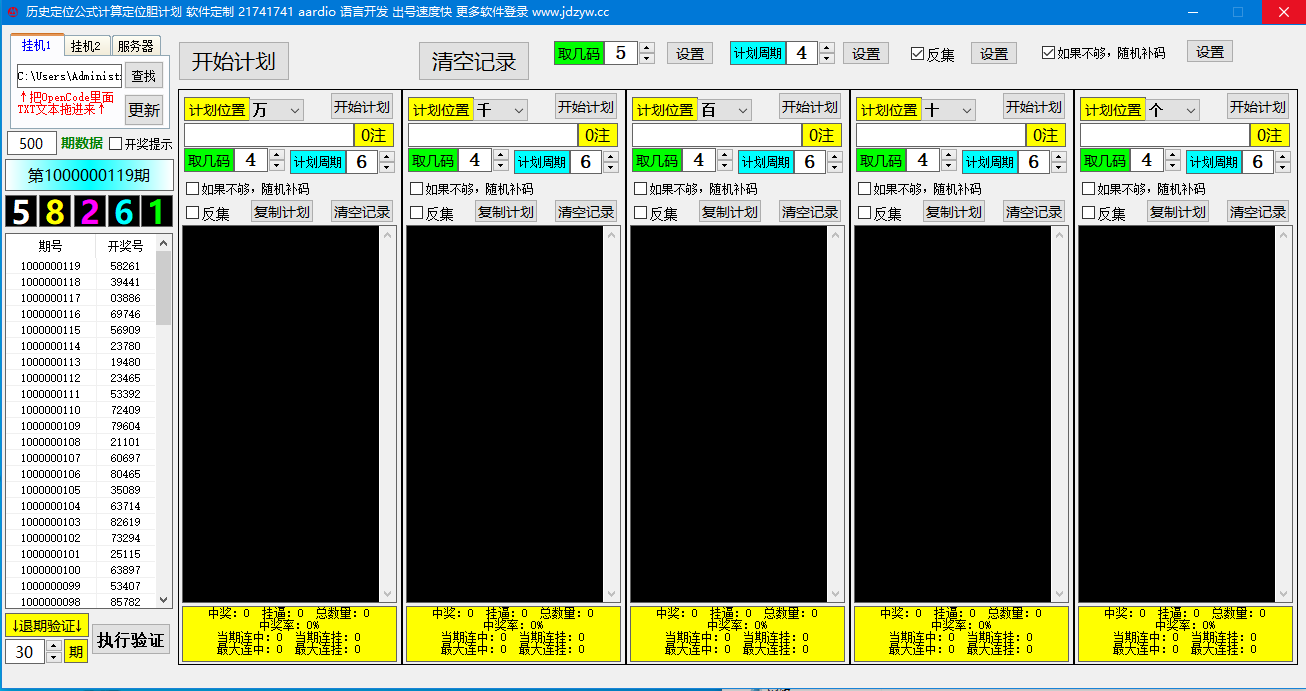Click 计划周期 spinner in 千 panel
This screenshot has width=1306, height=691.
[x=611, y=160]
